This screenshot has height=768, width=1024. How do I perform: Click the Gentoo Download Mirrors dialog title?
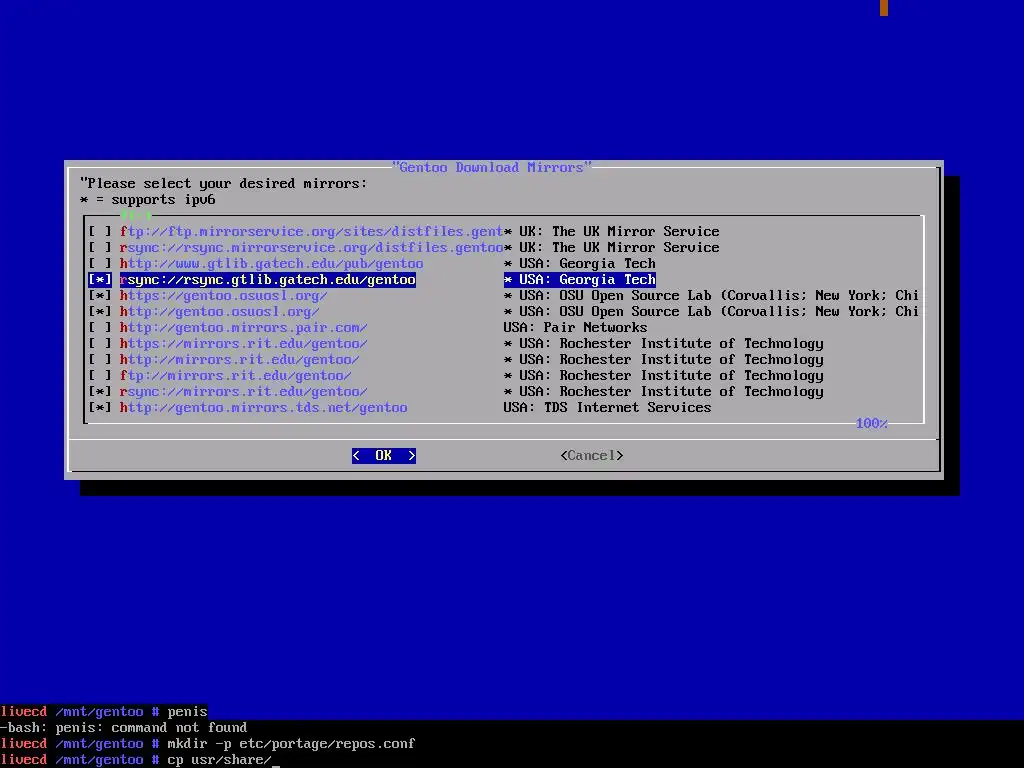click(491, 167)
